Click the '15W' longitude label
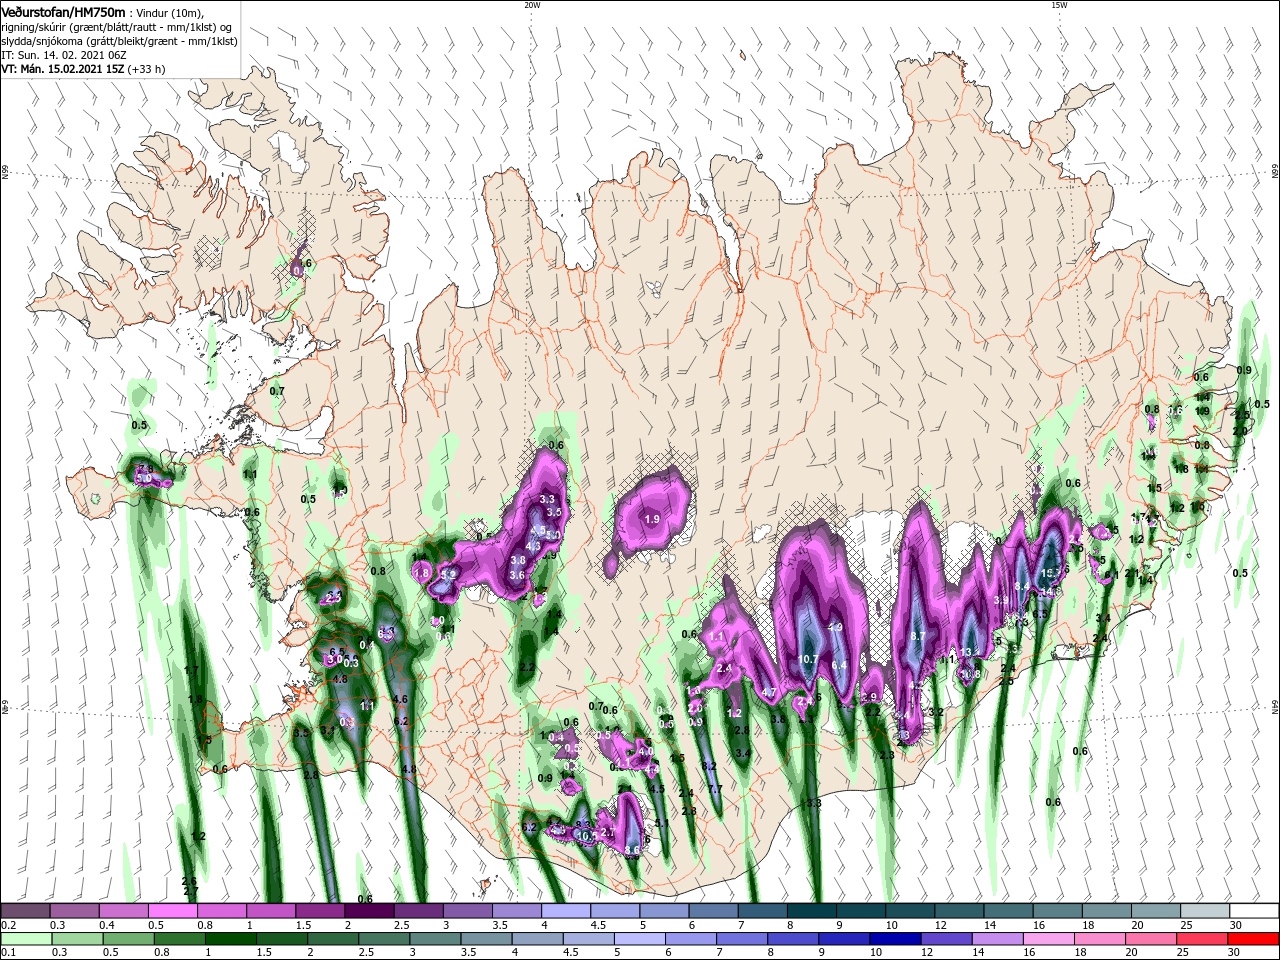This screenshot has width=1280, height=960. [1059, 5]
